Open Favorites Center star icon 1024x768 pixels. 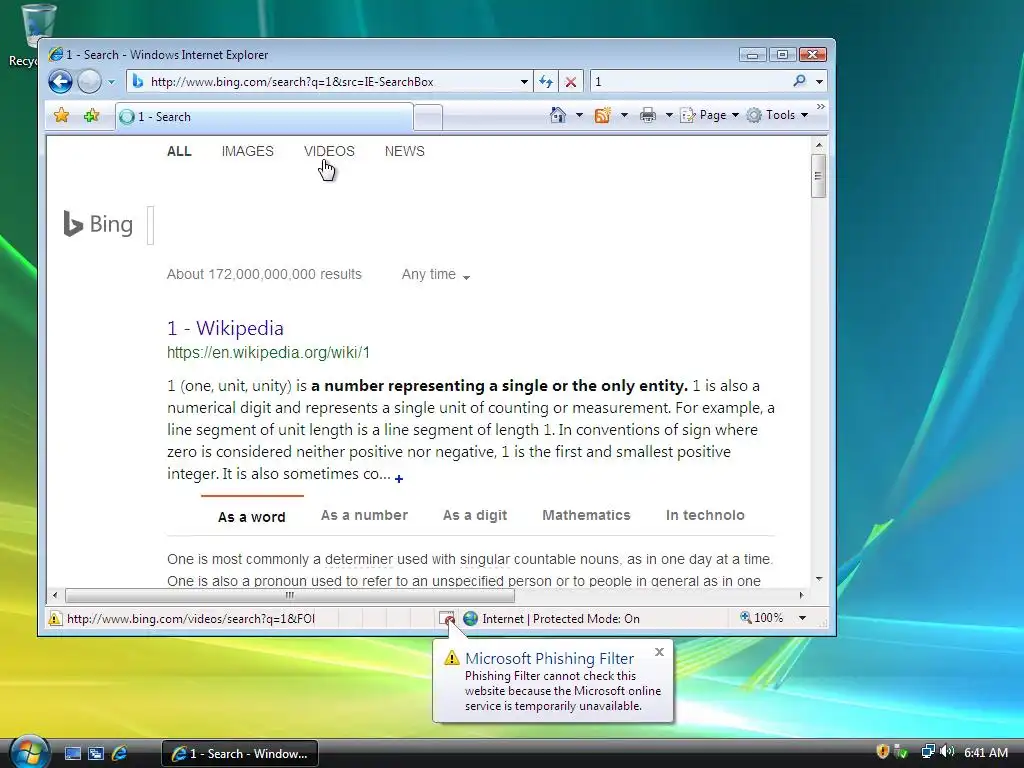click(x=61, y=116)
